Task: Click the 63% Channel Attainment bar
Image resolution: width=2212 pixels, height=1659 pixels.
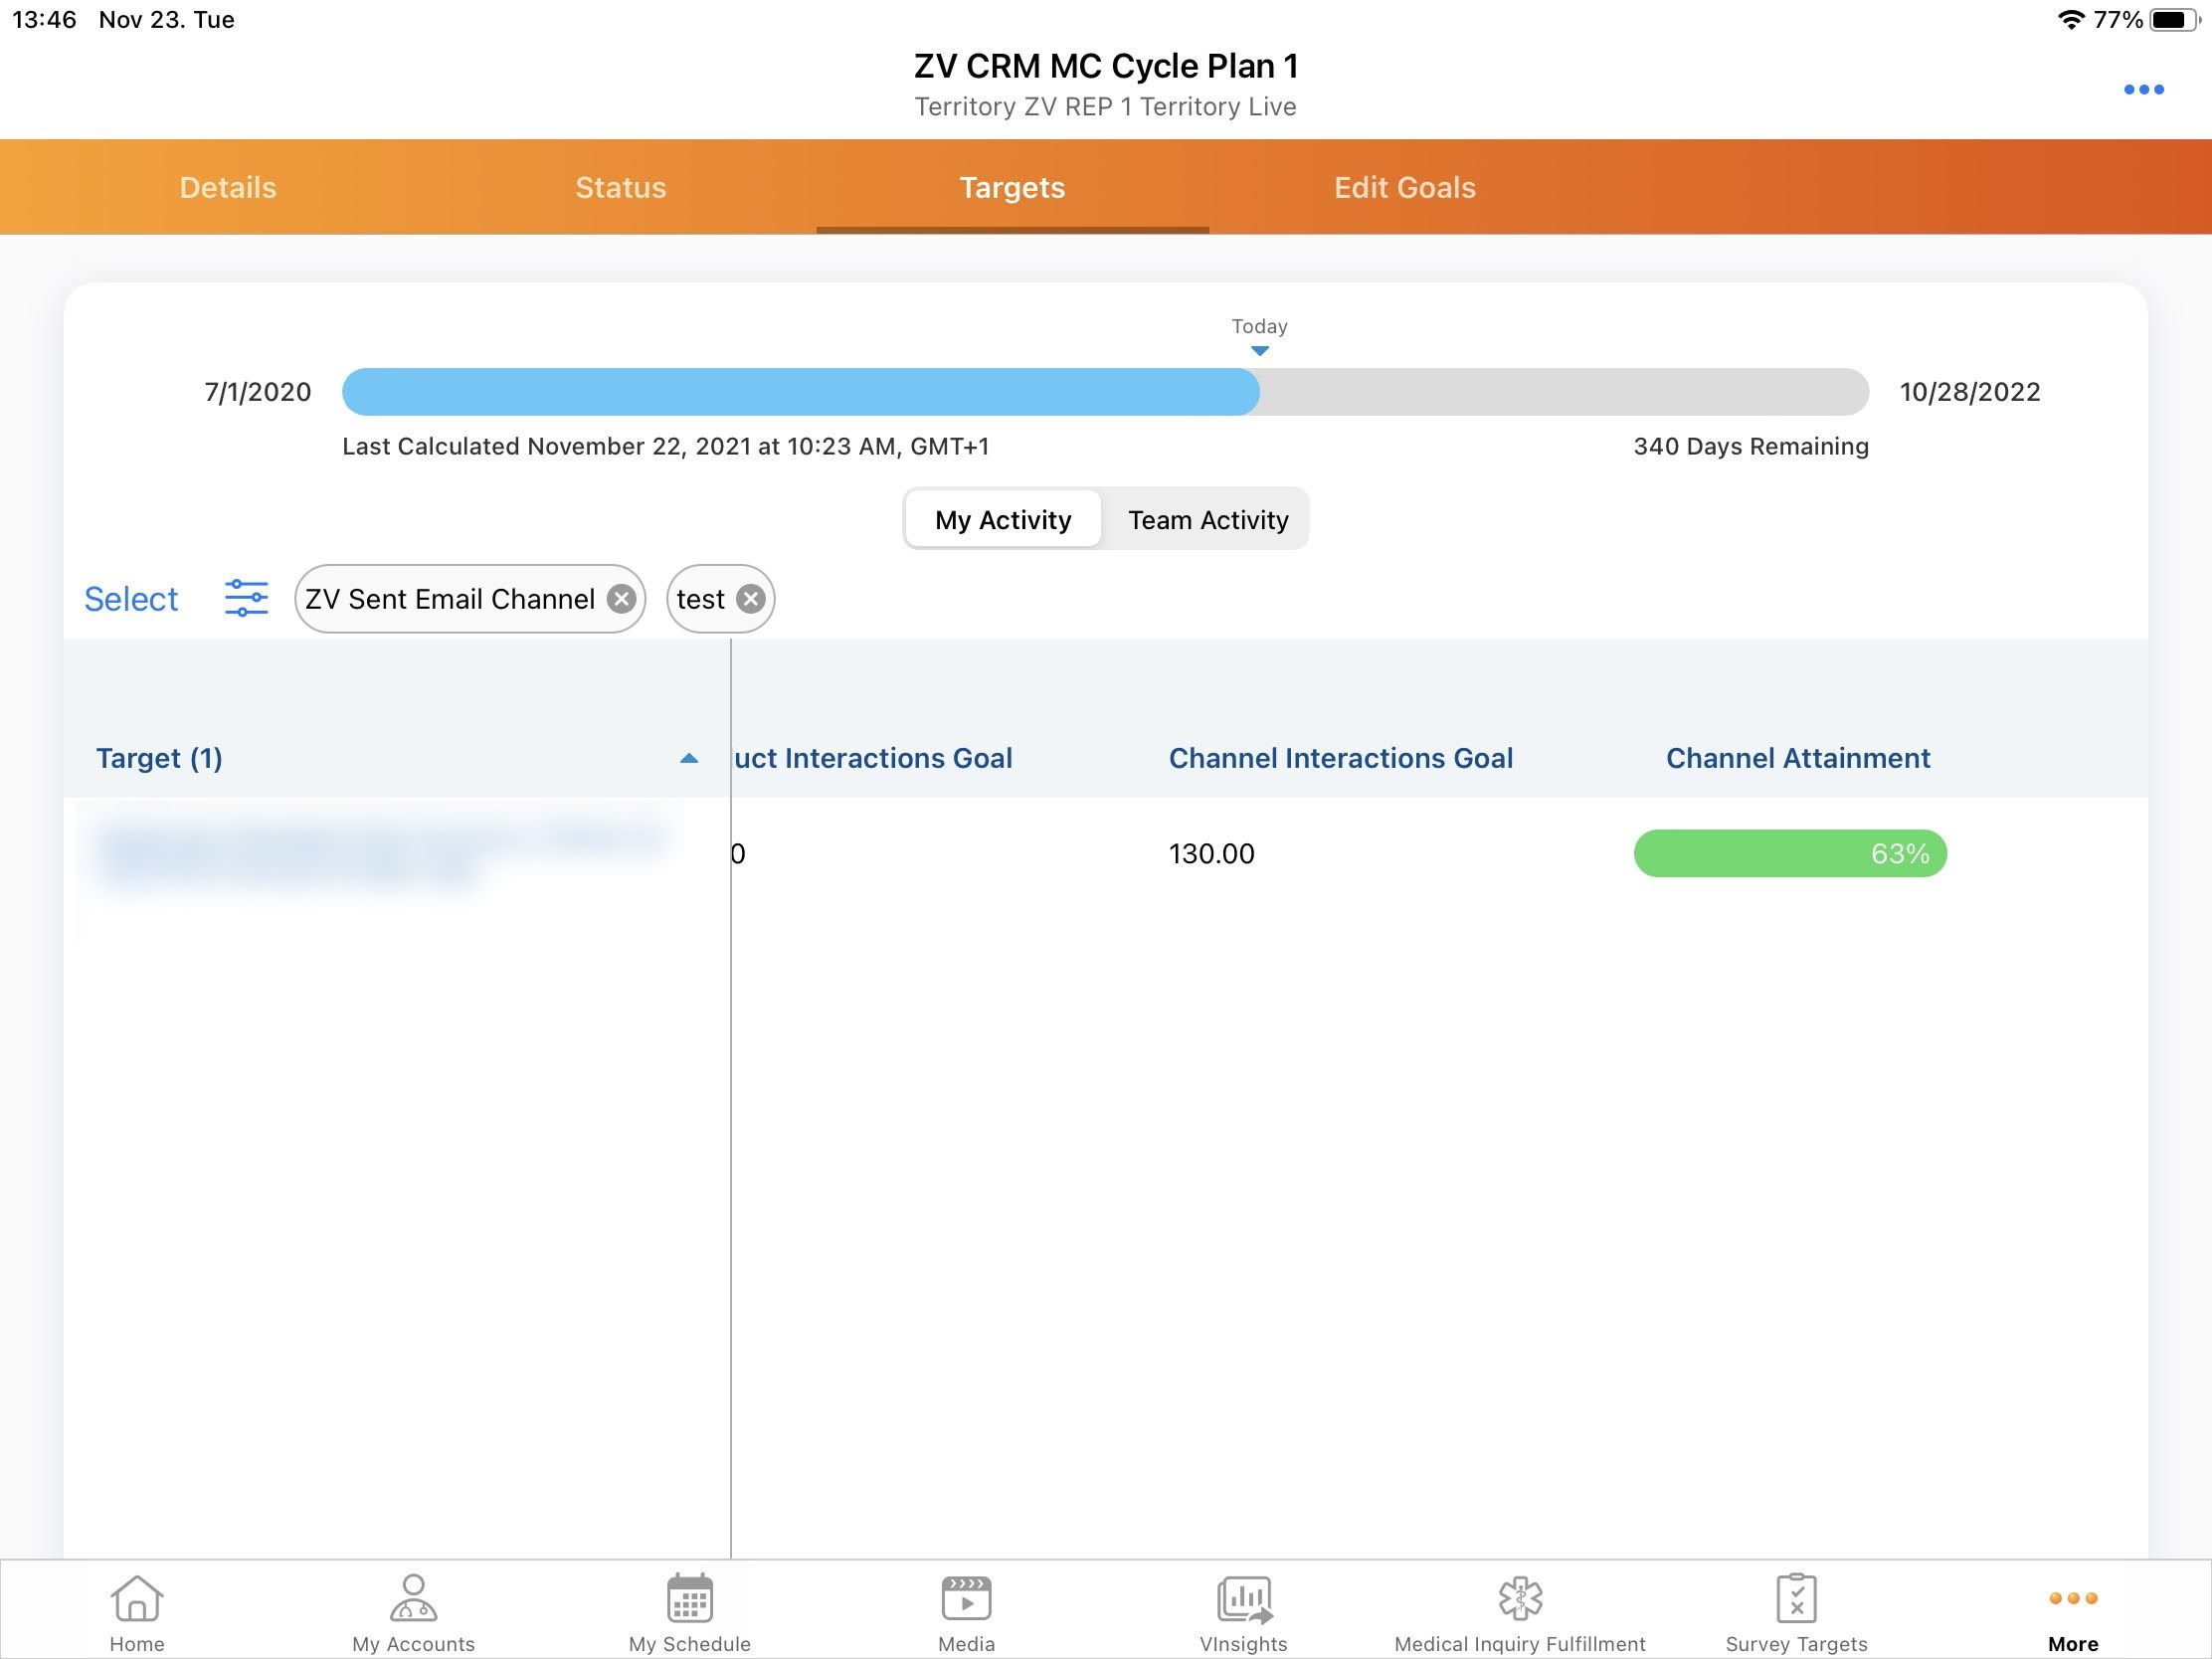Action: (1789, 853)
